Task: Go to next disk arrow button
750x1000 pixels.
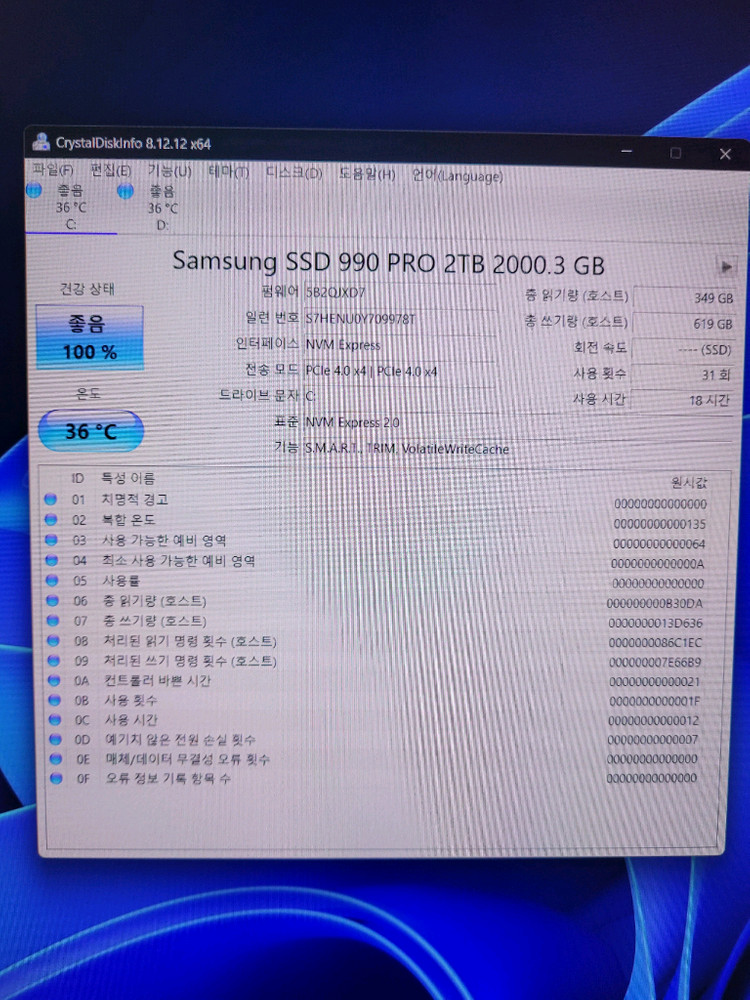Action: (x=726, y=267)
